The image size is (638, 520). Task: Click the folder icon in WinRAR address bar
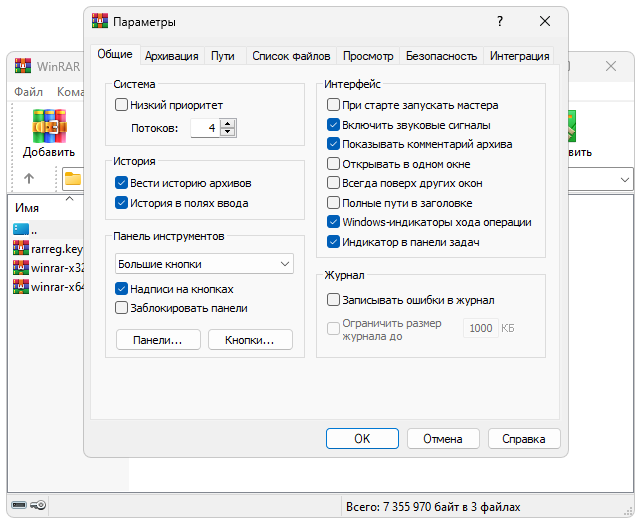click(x=73, y=179)
